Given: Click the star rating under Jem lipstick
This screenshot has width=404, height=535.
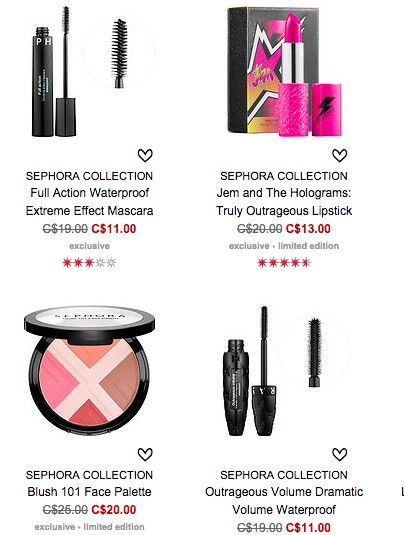Looking at the screenshot, I should [284, 263].
